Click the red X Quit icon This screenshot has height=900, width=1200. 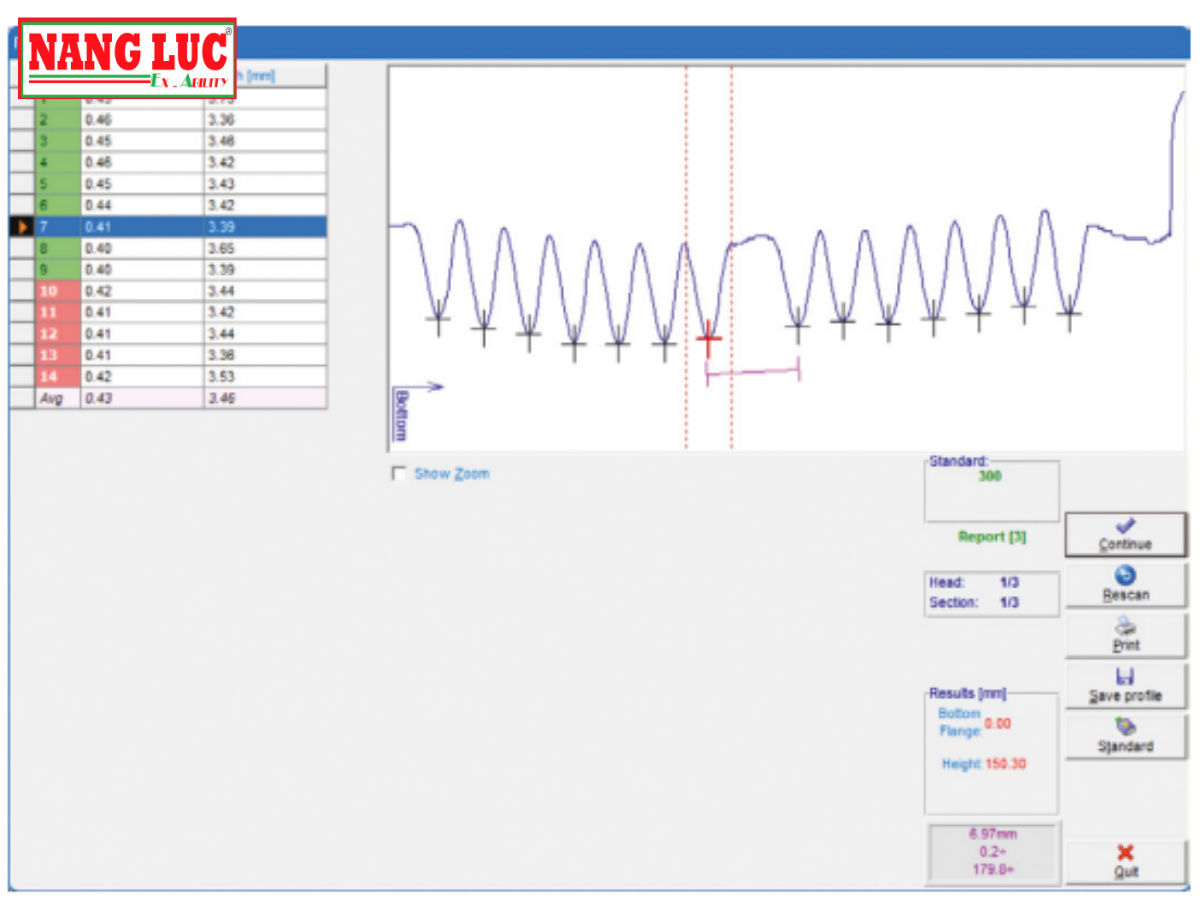1125,853
